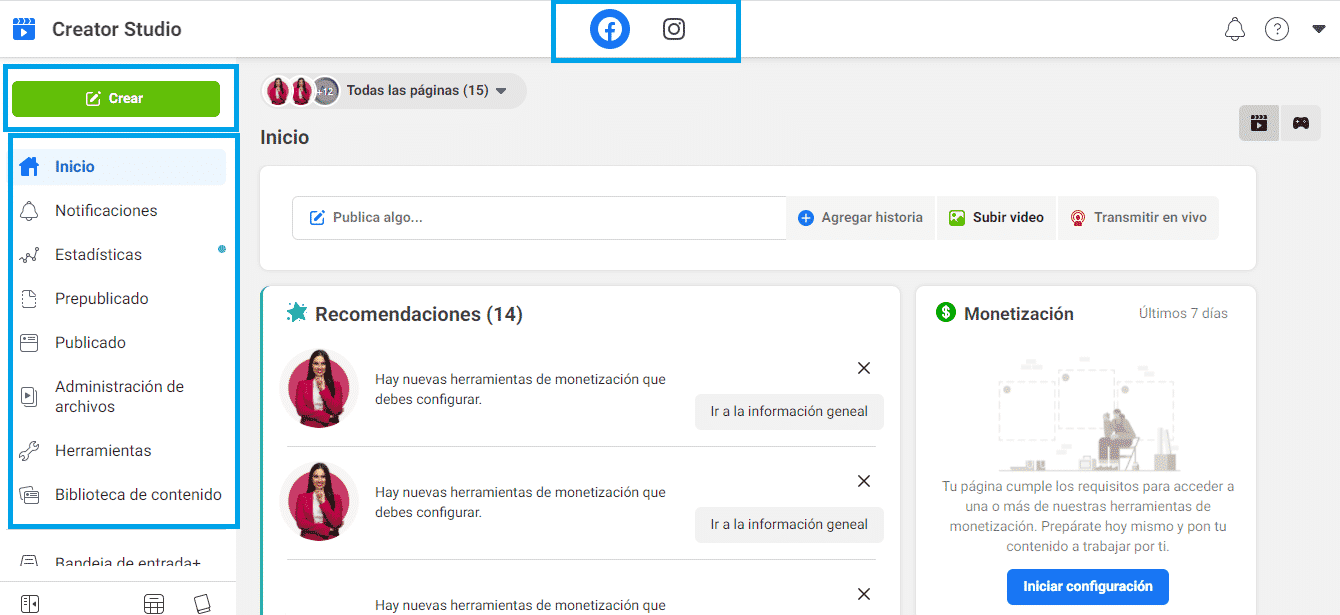The width and height of the screenshot is (1340, 615).
Task: Switch to the Facebook platform icon
Action: point(610,29)
